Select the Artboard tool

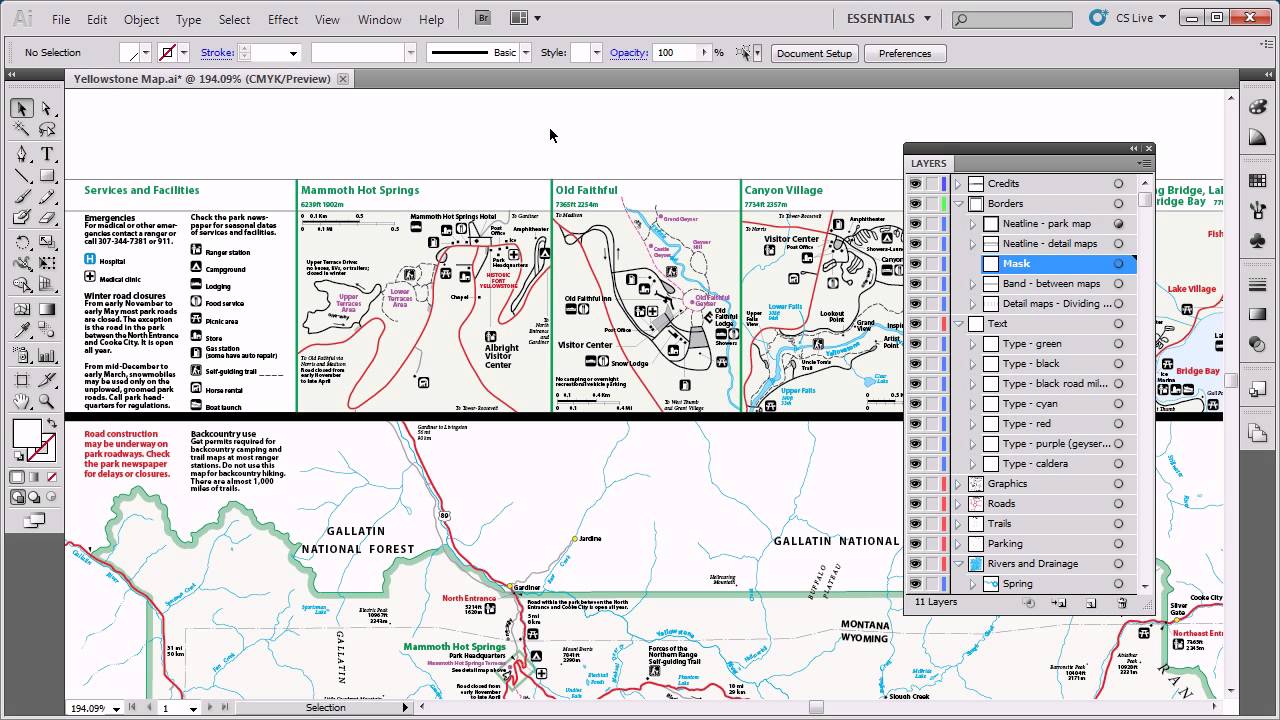coord(22,380)
